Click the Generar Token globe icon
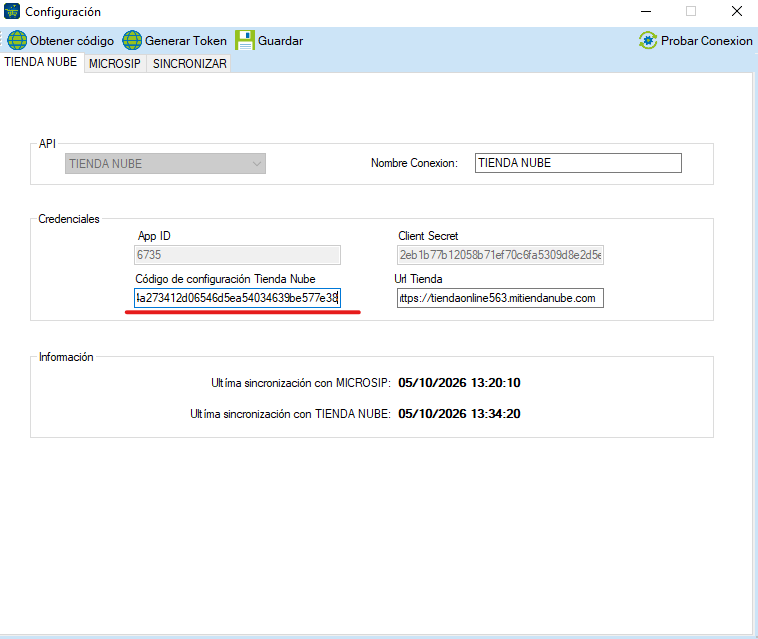 point(132,41)
